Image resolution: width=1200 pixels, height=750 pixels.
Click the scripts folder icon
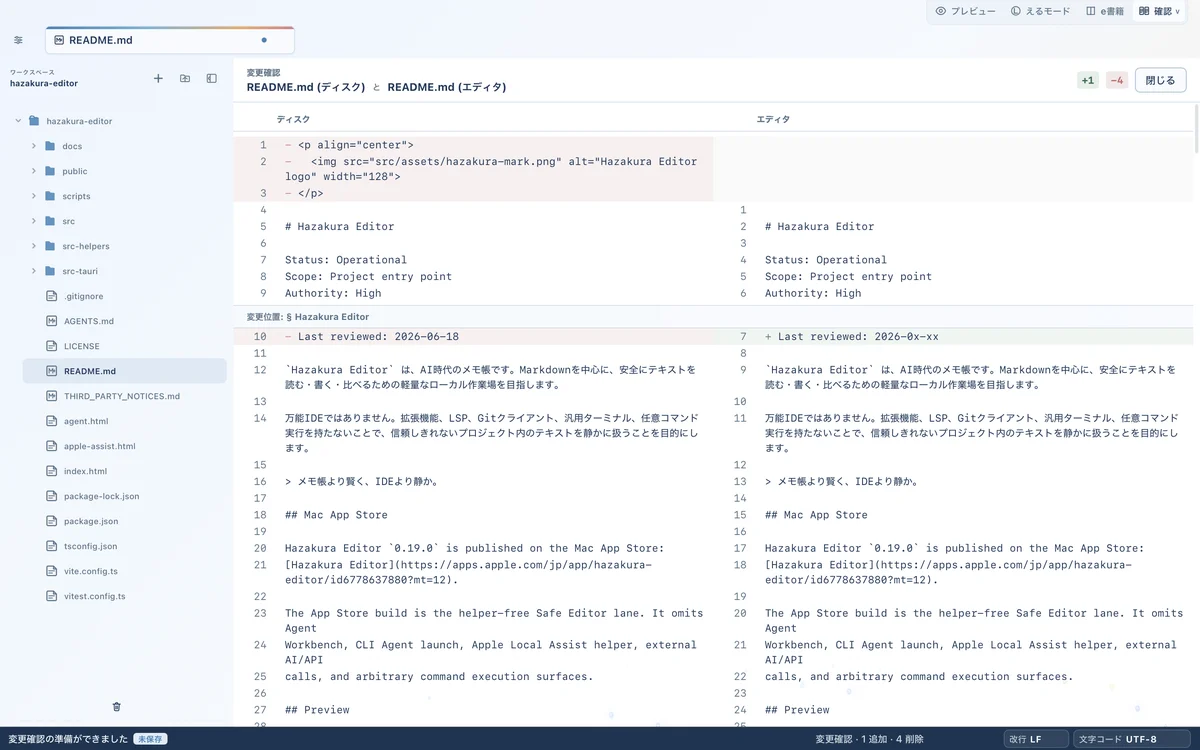50,196
